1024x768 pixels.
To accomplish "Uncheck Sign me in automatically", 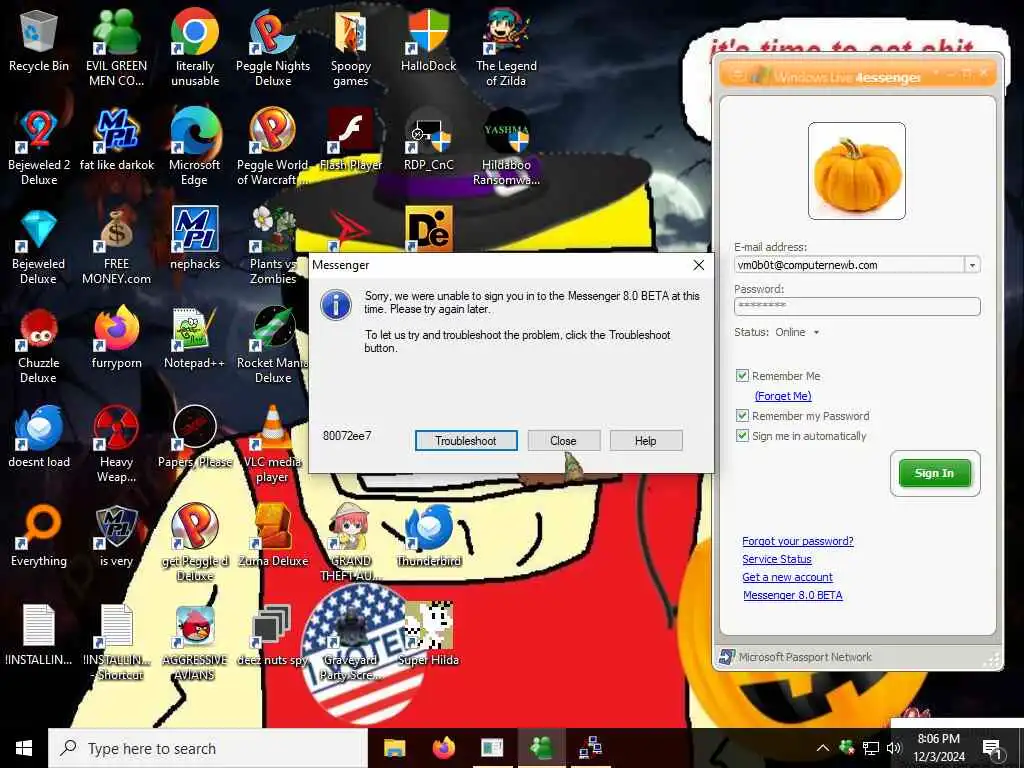I will 742,436.
